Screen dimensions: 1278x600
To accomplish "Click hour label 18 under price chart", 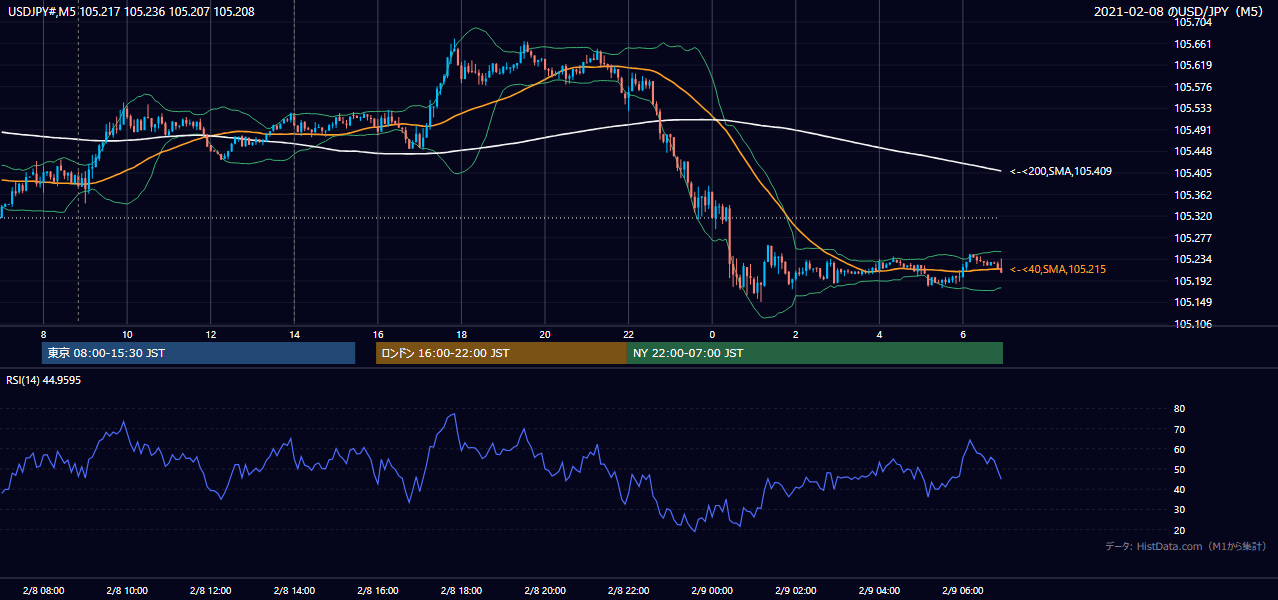I will coord(461,334).
